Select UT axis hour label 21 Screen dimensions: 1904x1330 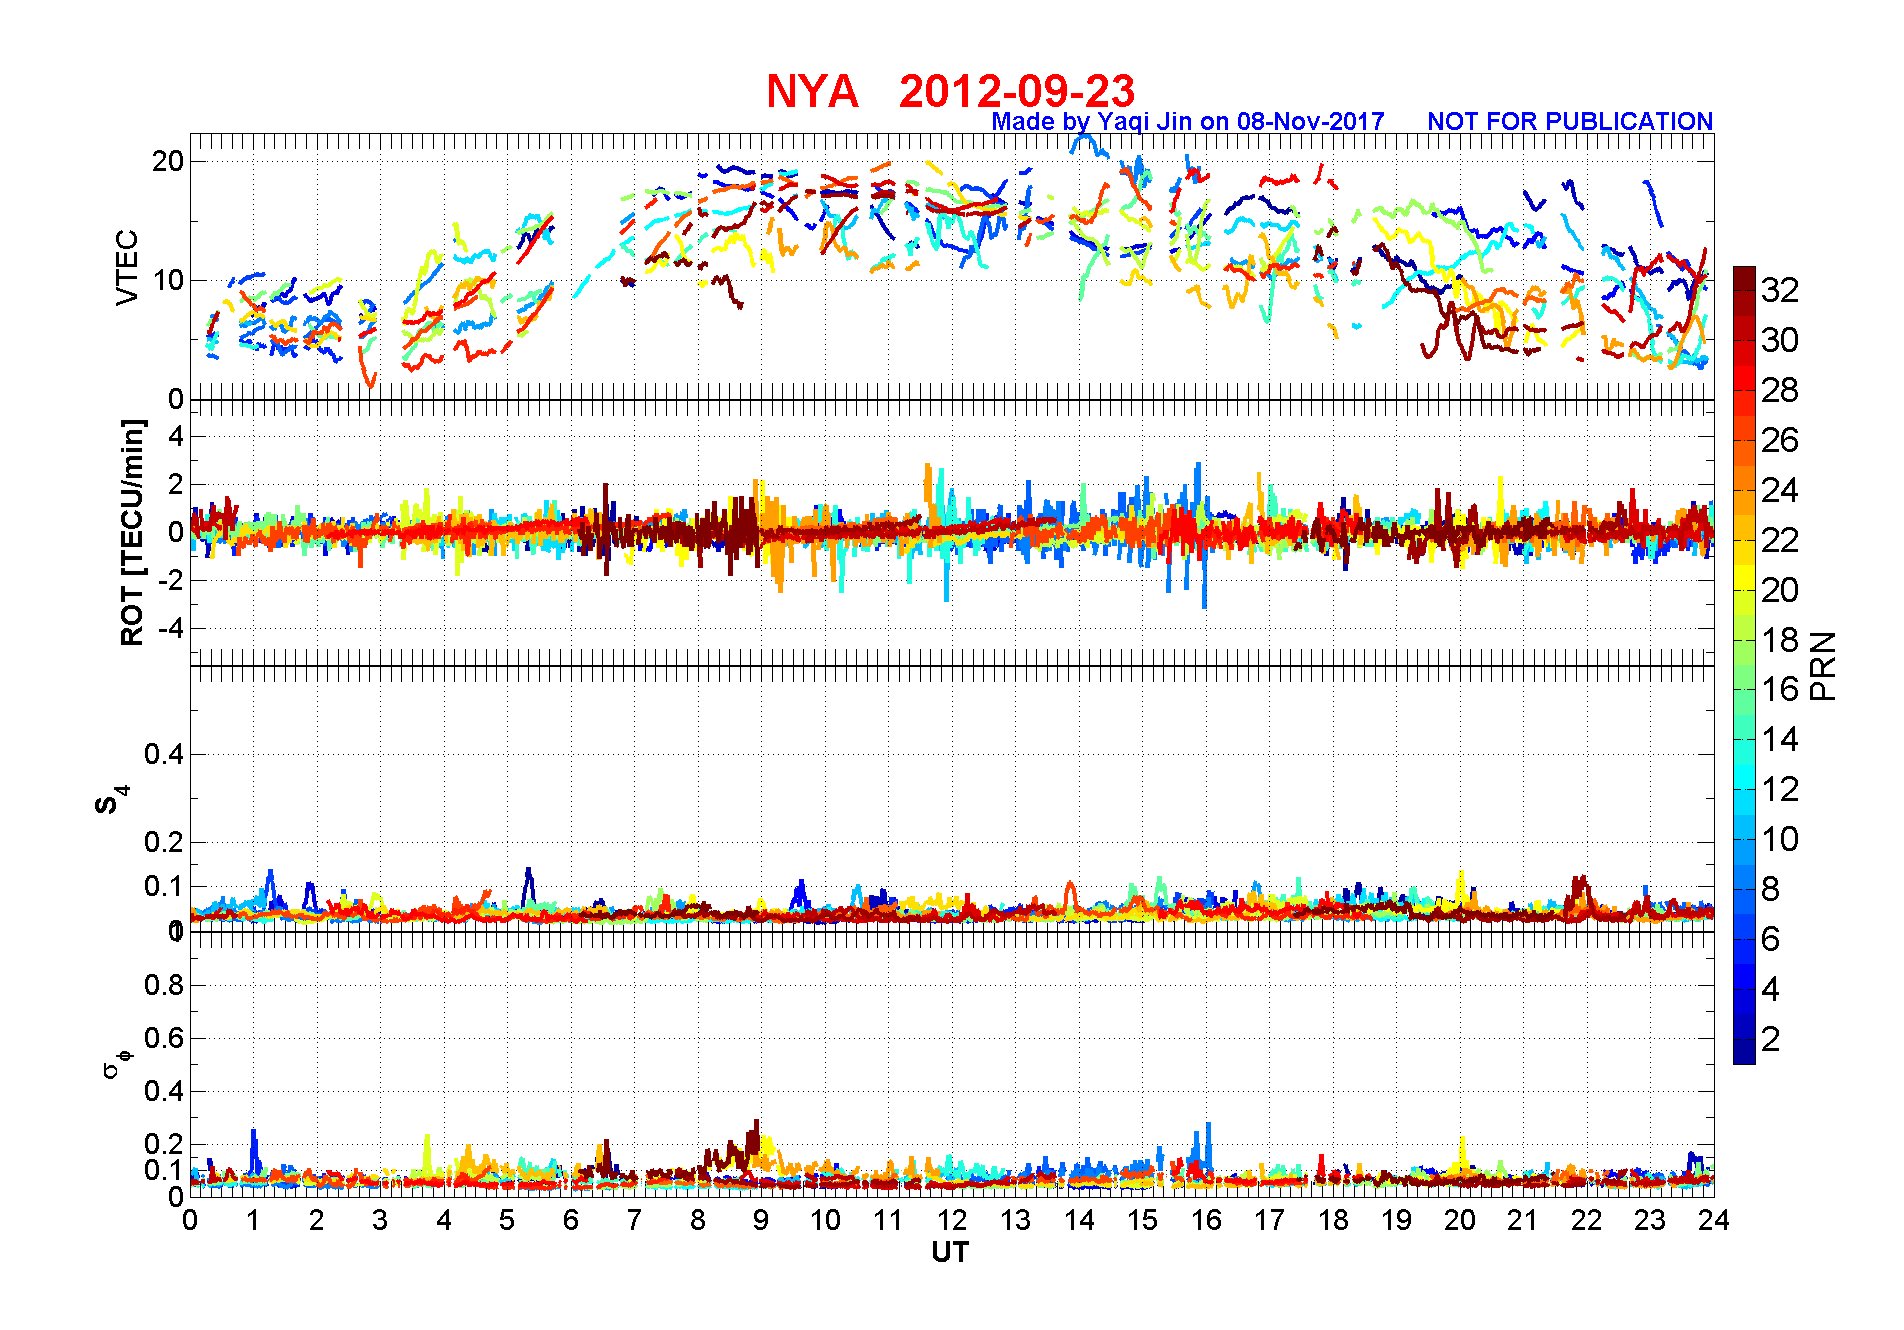coord(1523,1220)
